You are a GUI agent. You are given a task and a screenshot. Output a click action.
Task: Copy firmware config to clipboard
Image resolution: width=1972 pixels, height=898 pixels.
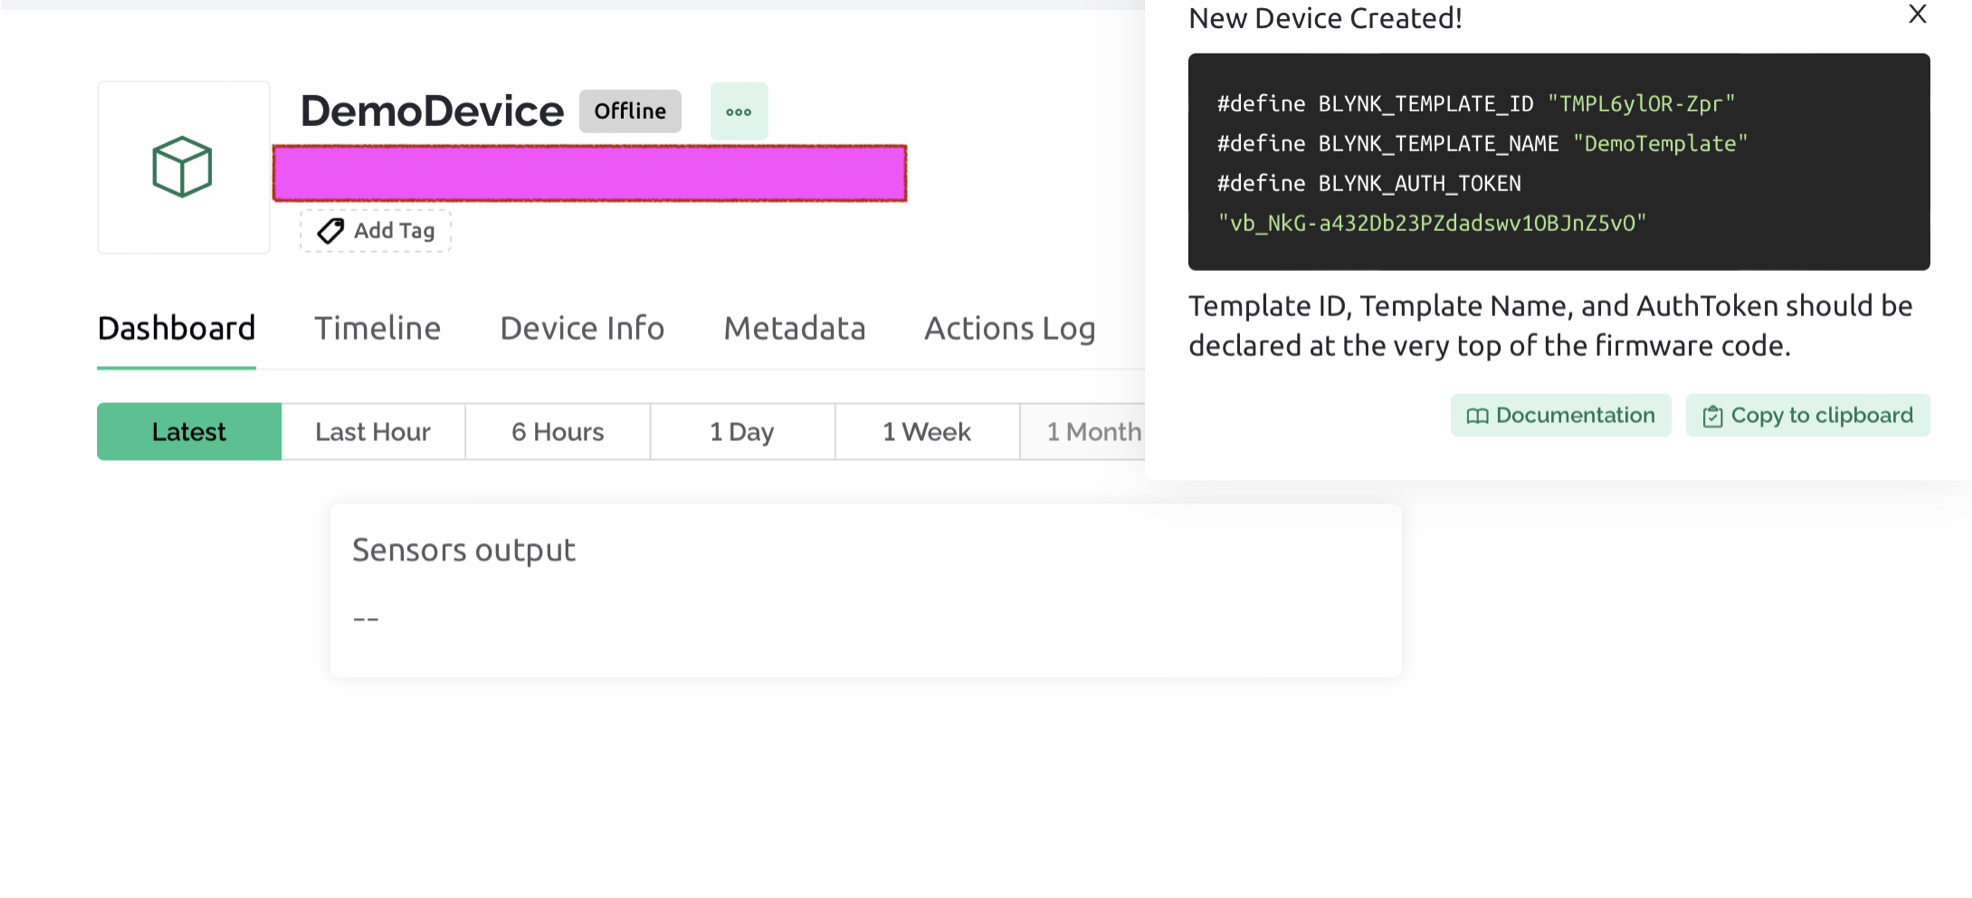pyautogui.click(x=1808, y=415)
